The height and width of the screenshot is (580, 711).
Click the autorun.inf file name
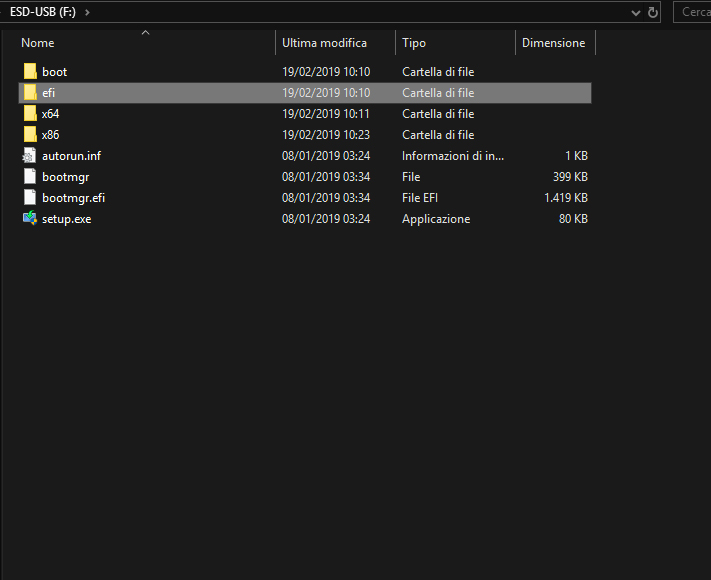pos(71,156)
